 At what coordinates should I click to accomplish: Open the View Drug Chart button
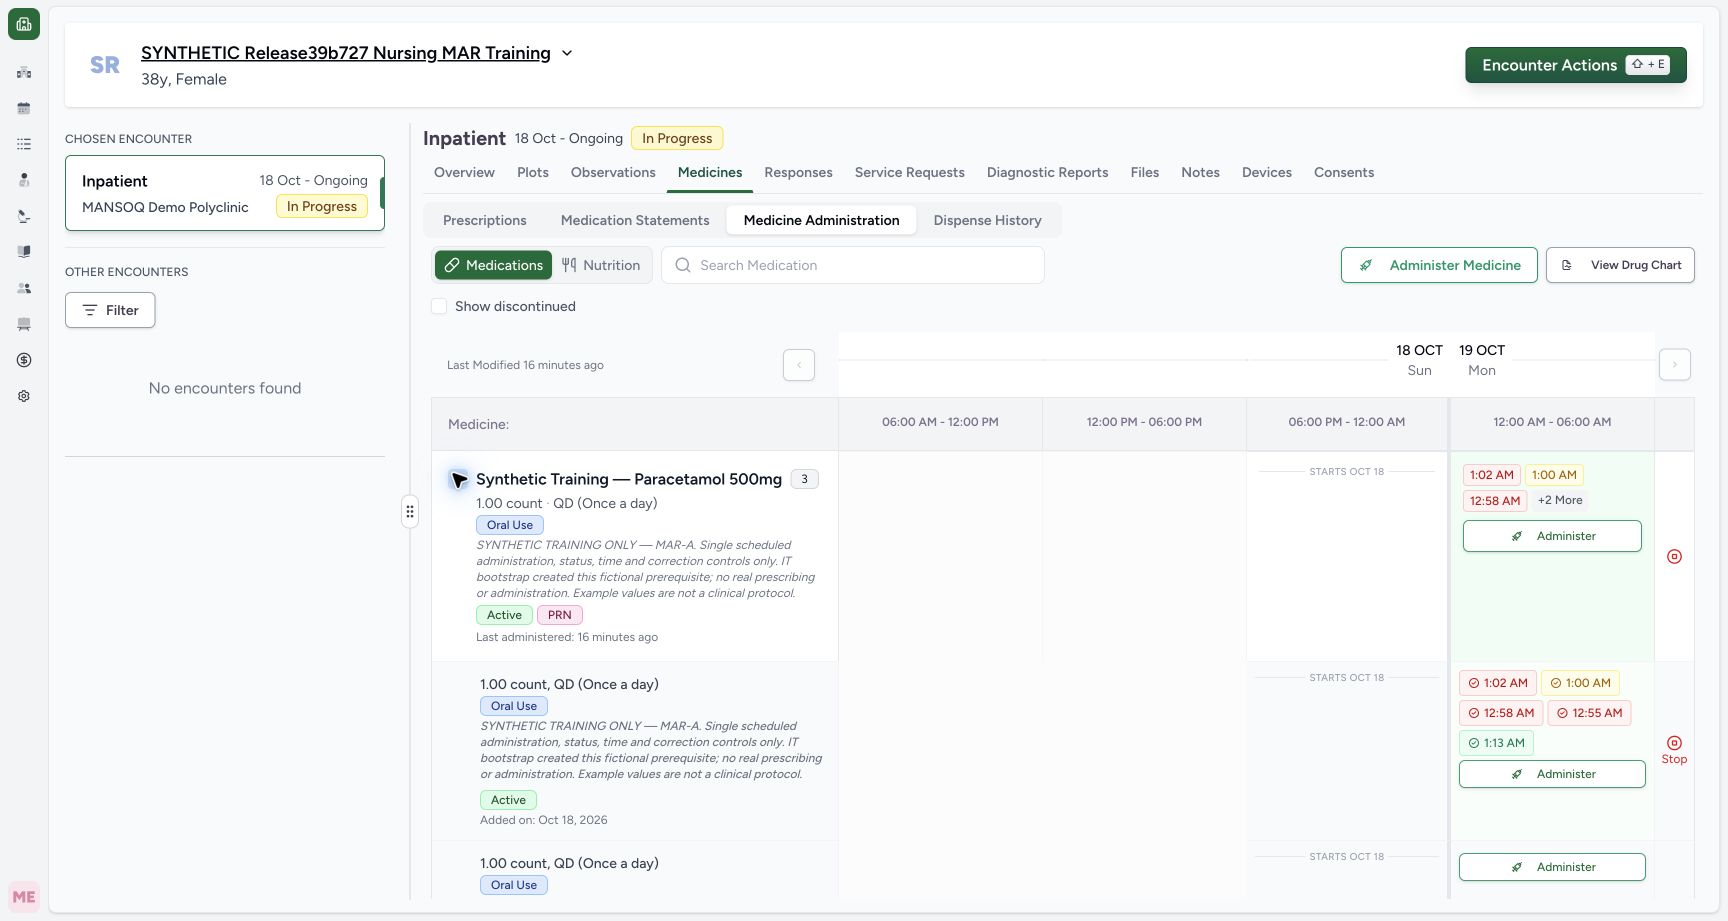click(1620, 265)
